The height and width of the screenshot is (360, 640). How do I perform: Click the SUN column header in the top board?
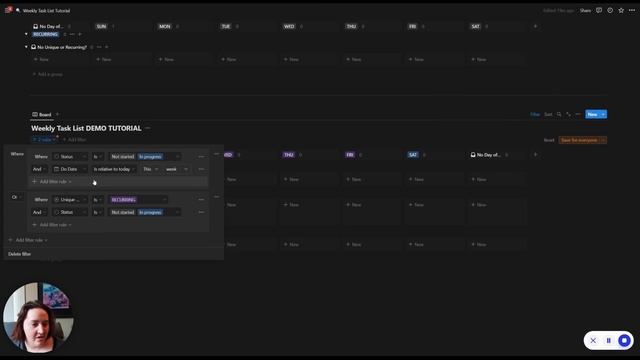101,26
